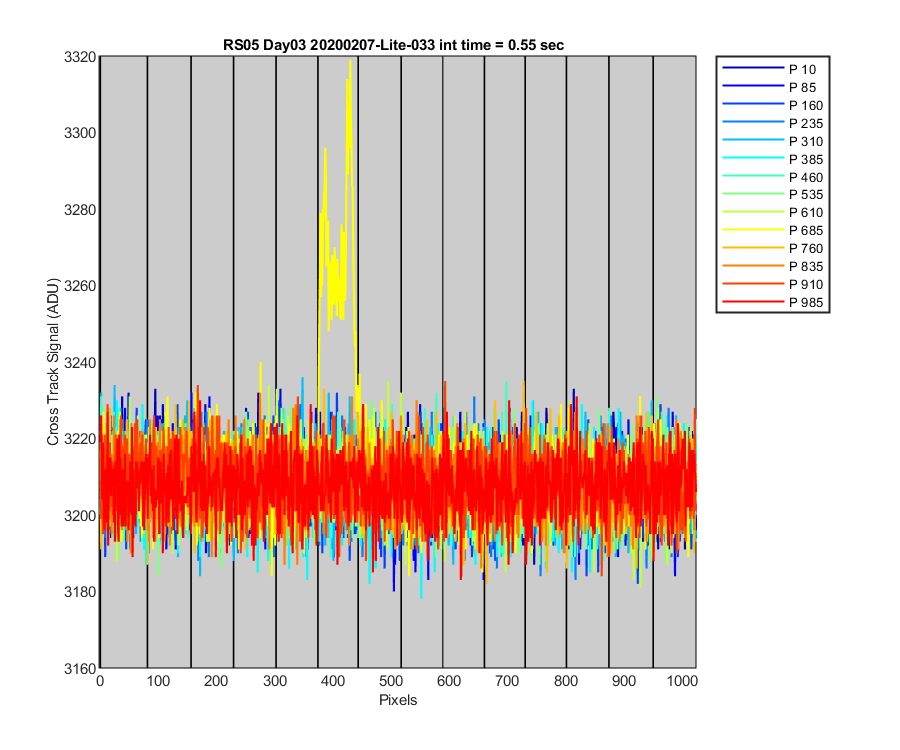Click the y-axis tick label 3260

pyautogui.click(x=80, y=286)
